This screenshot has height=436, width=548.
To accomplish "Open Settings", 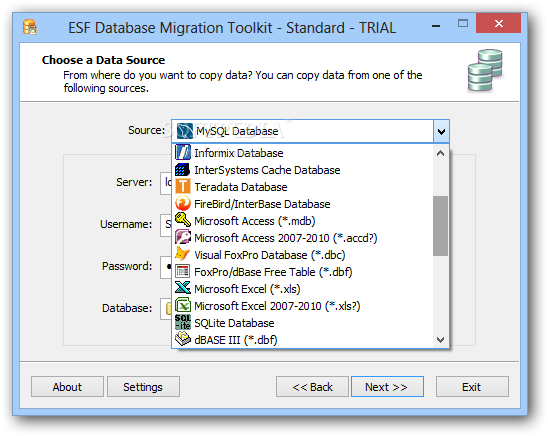I will [x=143, y=387].
